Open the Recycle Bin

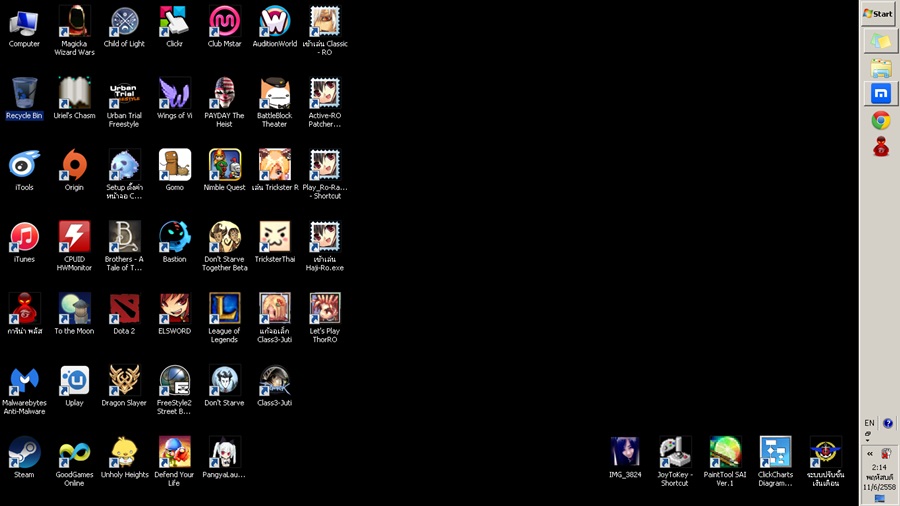[x=24, y=98]
